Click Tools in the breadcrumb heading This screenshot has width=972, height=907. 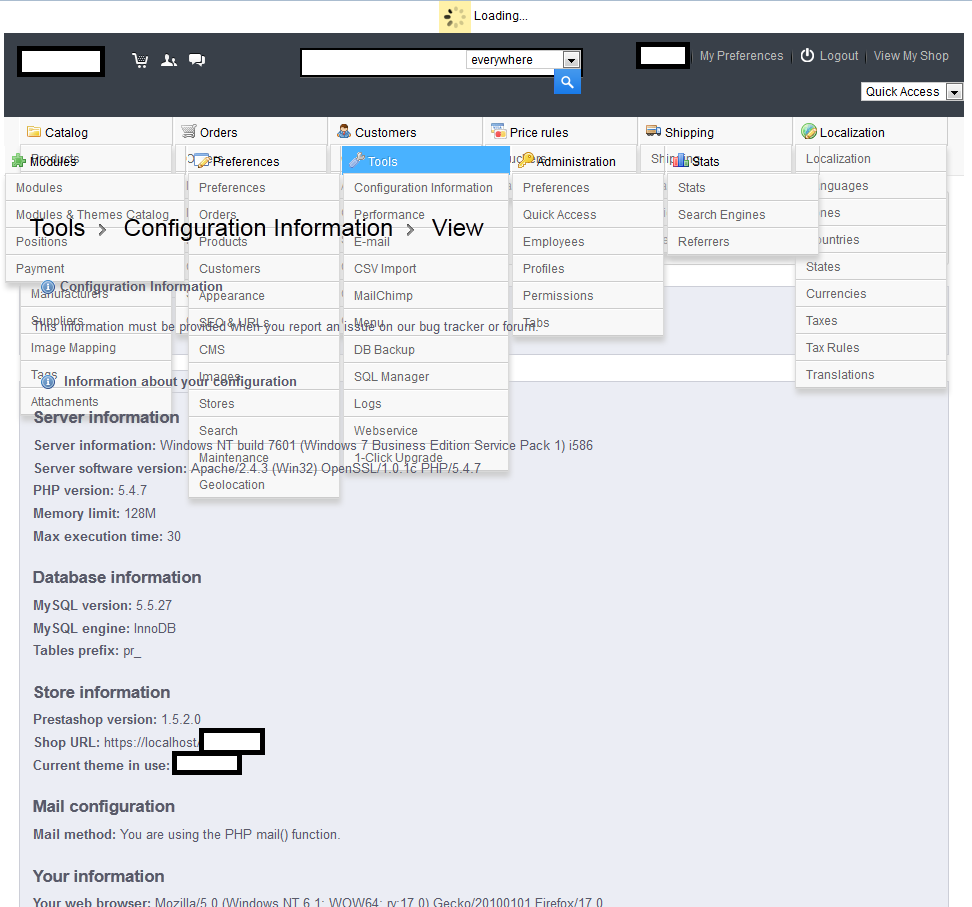pyautogui.click(x=58, y=228)
